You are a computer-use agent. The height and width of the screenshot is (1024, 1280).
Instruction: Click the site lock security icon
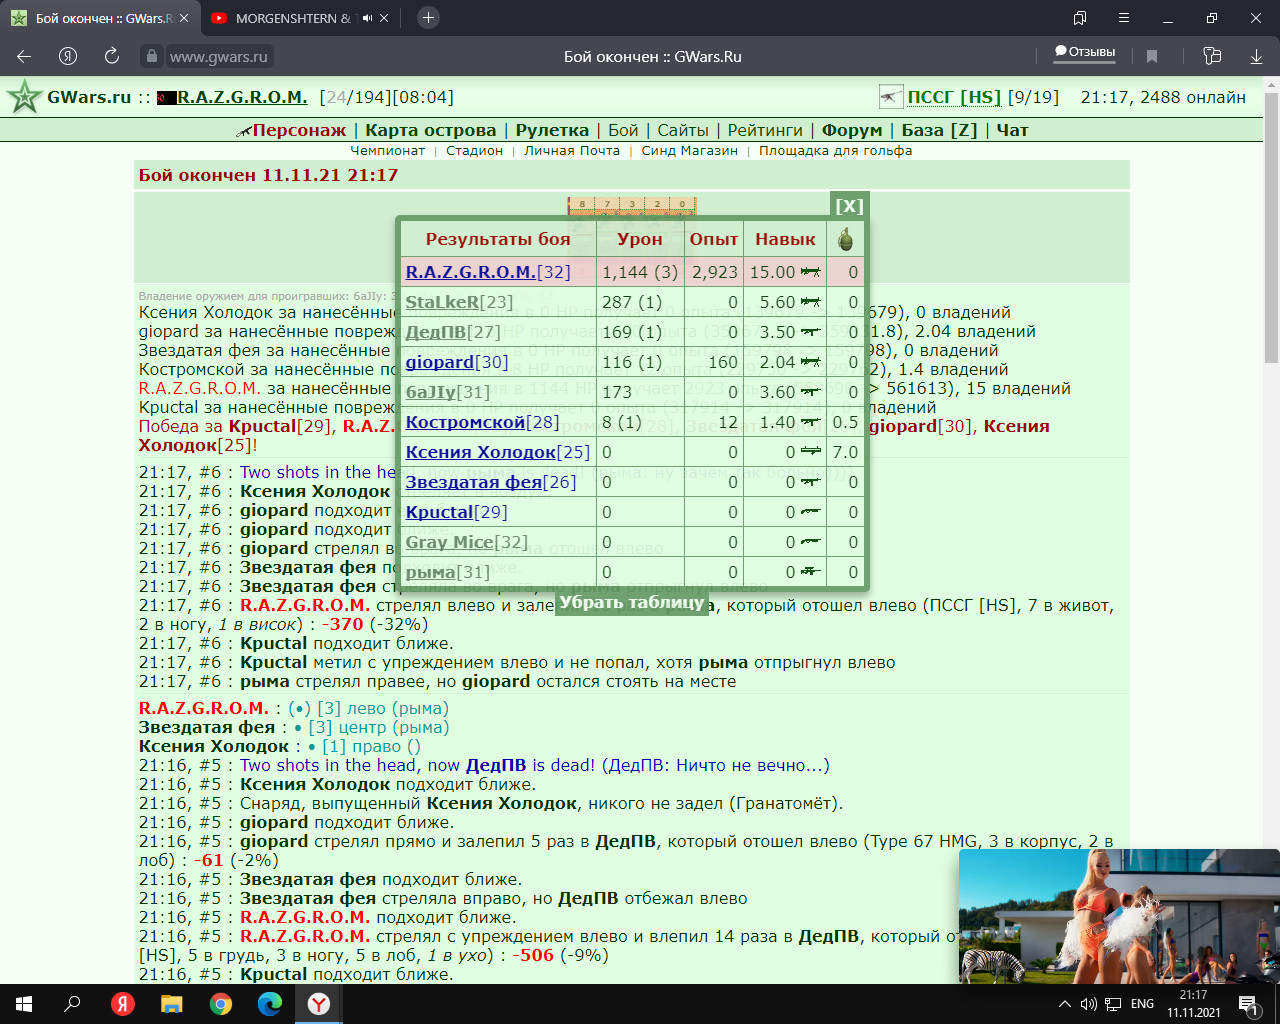pos(152,57)
